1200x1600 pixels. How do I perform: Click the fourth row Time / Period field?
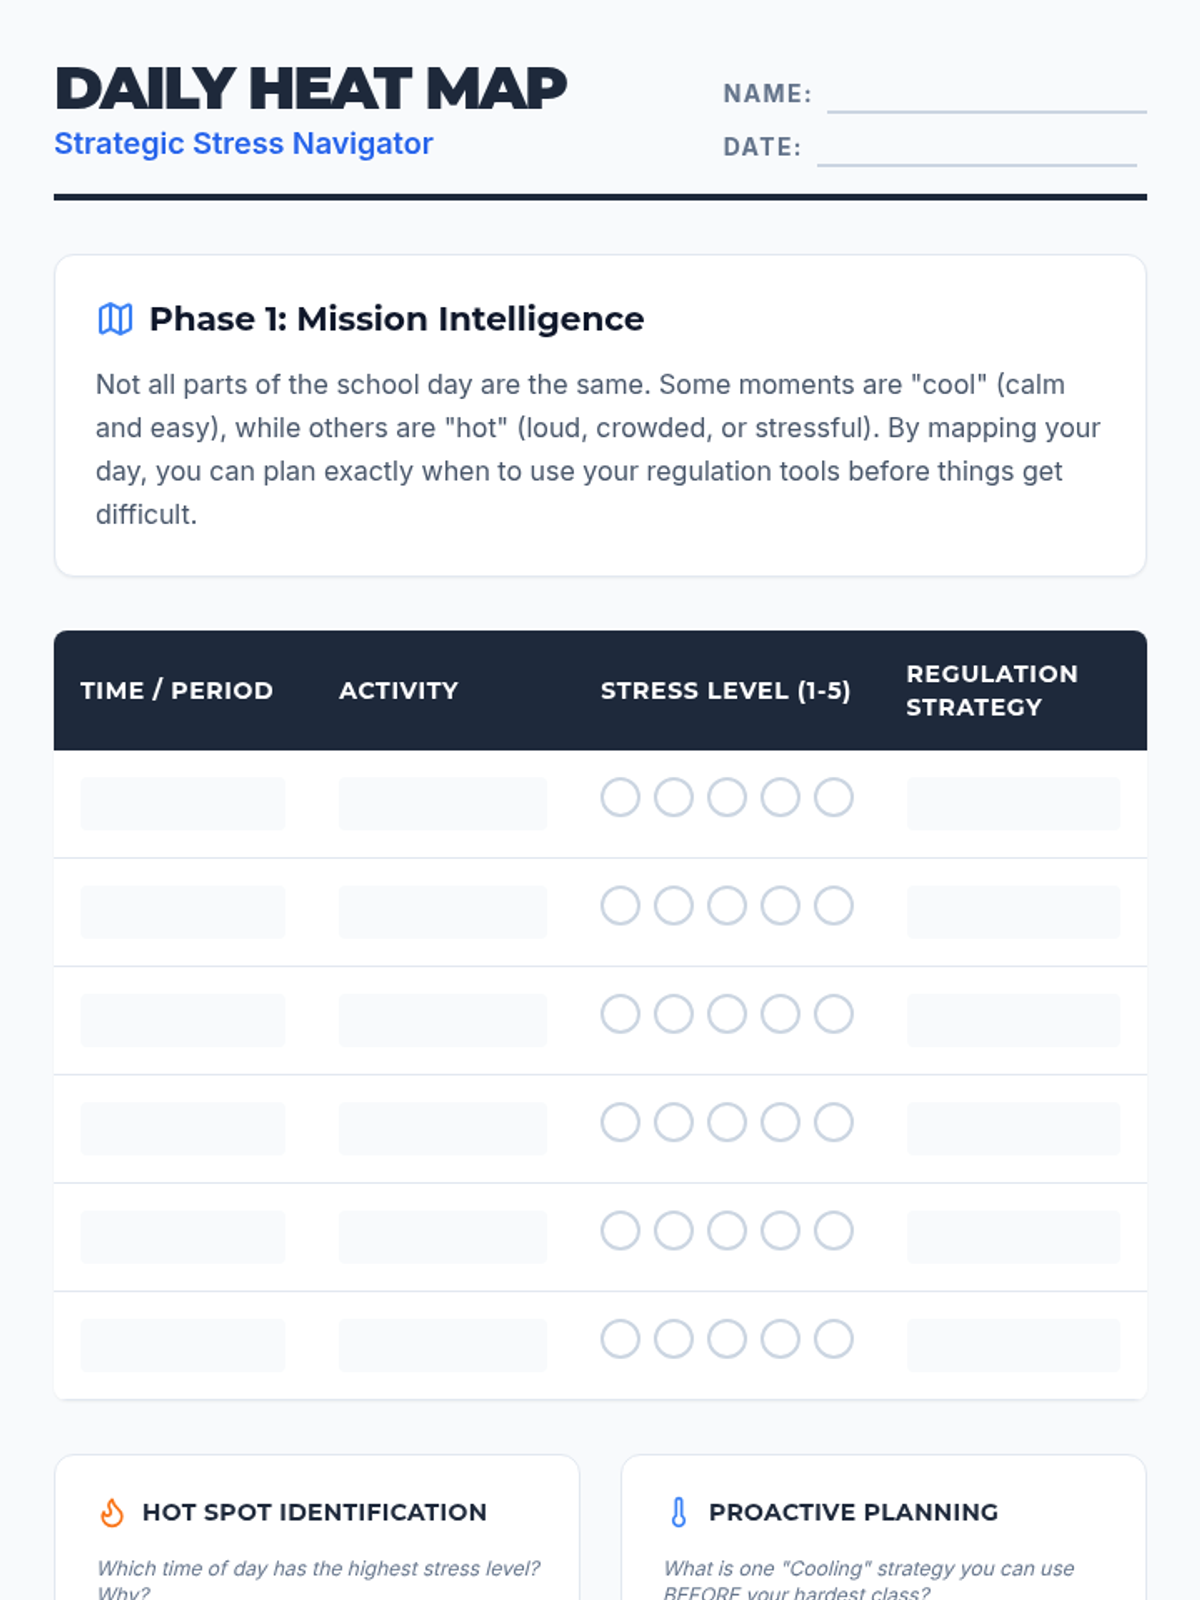pyautogui.click(x=183, y=1128)
